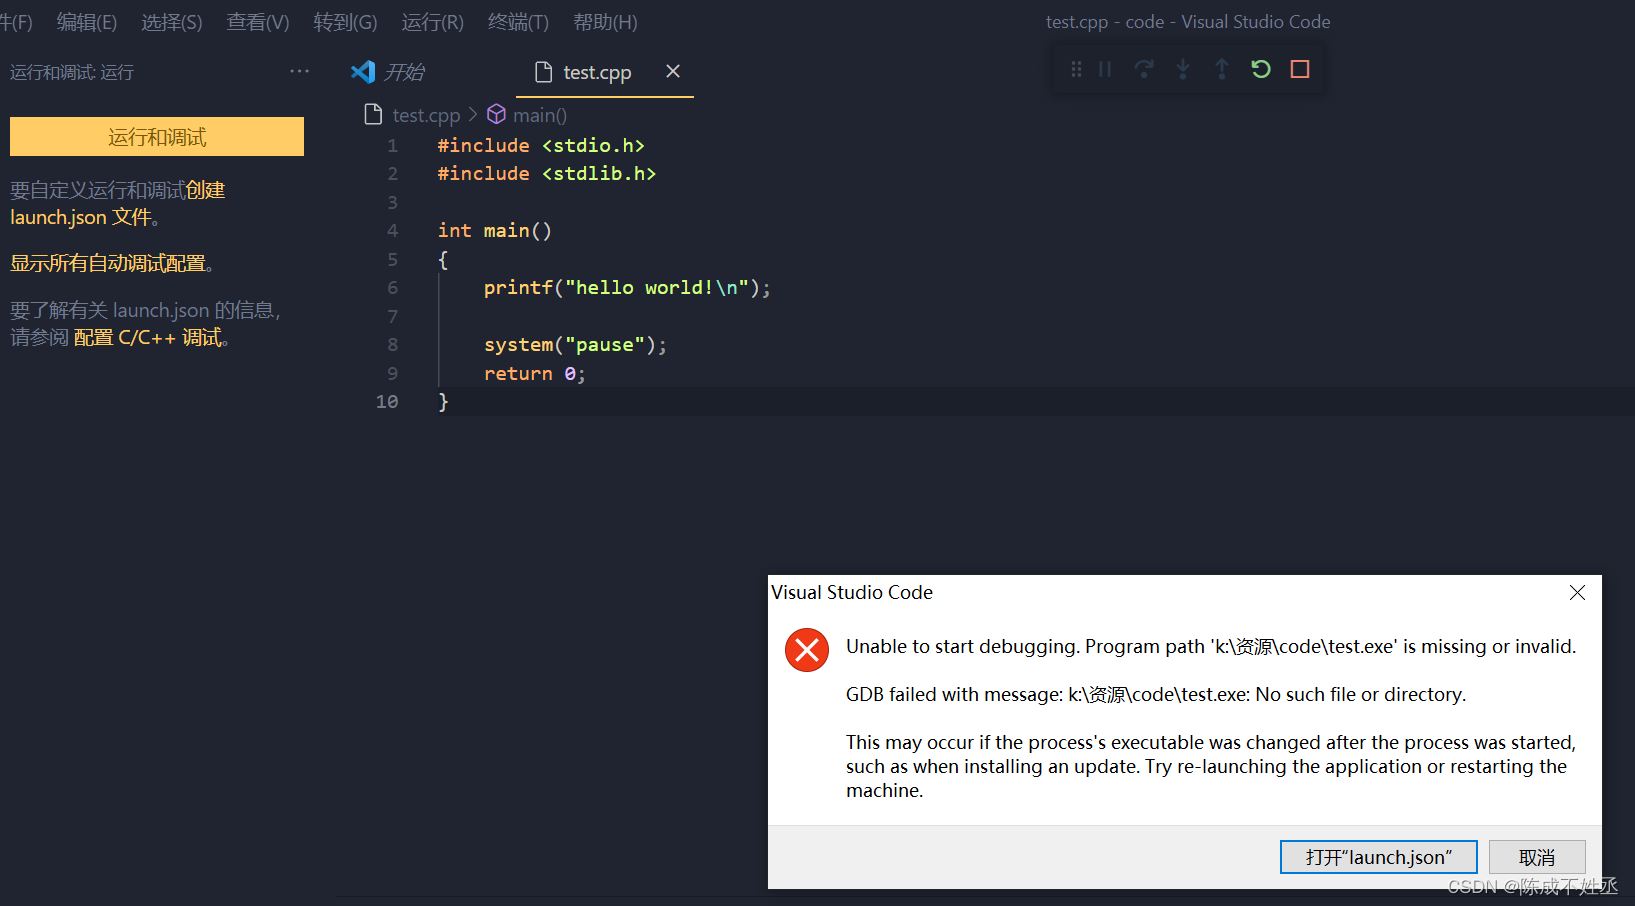Click the 运行和调试: 运行 sidebar title
1635x906 pixels.
(x=72, y=72)
